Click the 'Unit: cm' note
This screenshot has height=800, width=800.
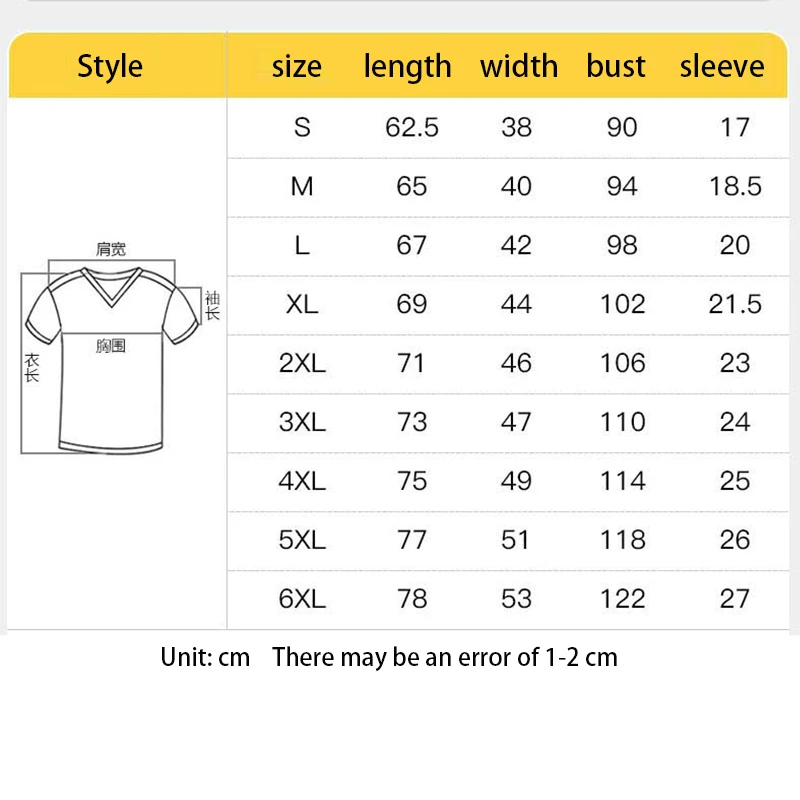205,657
